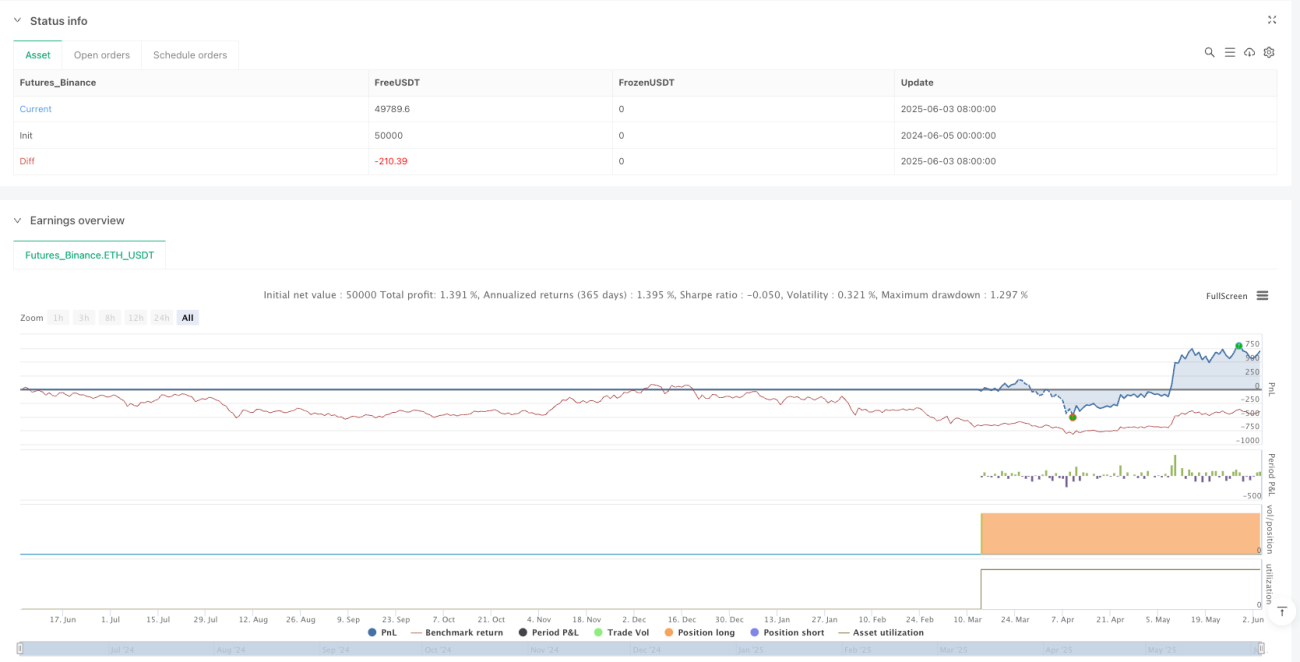Select the Futures_Binance.ETH_USDT tab
Image resolution: width=1300 pixels, height=662 pixels.
click(x=90, y=255)
